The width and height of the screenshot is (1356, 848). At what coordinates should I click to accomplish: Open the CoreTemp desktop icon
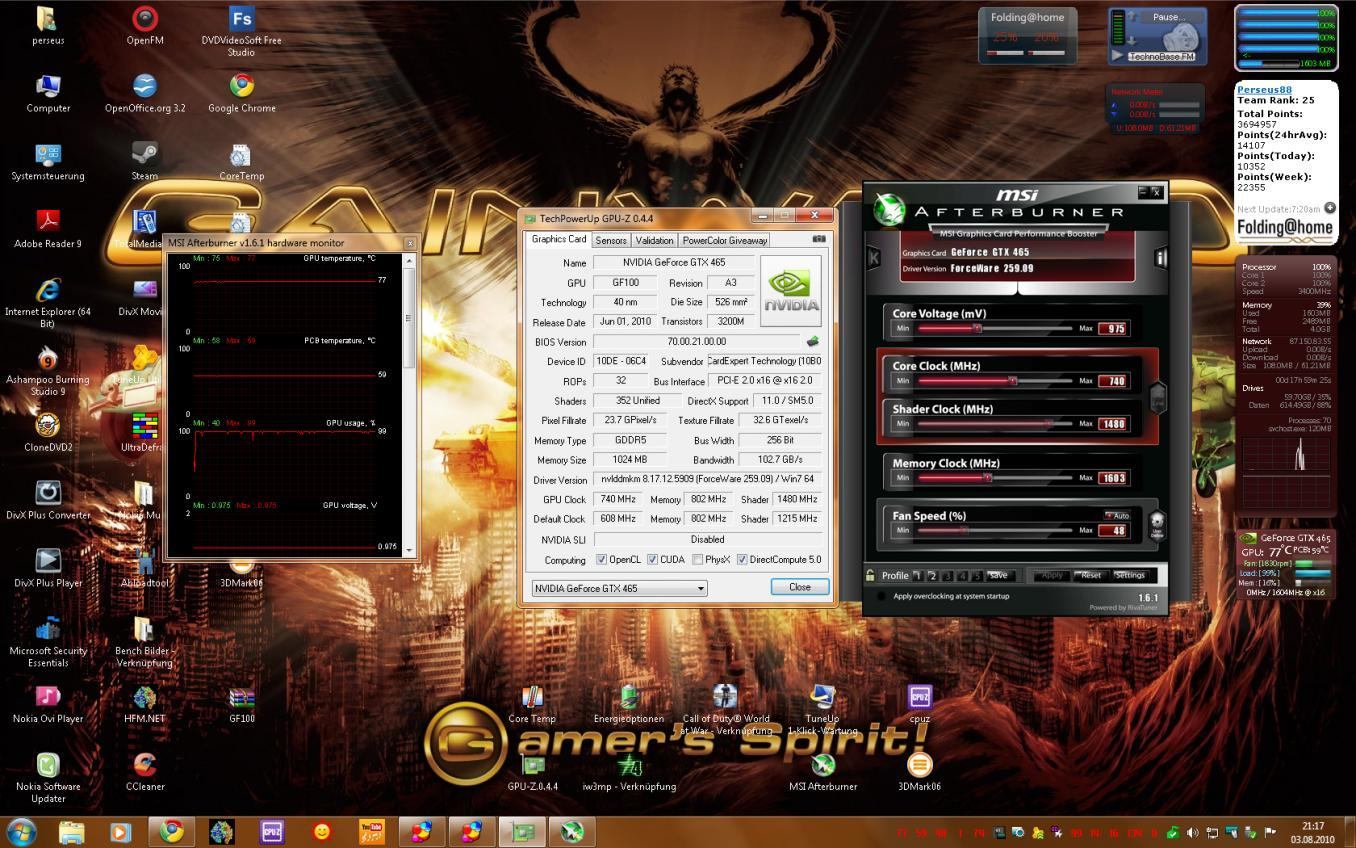241,162
